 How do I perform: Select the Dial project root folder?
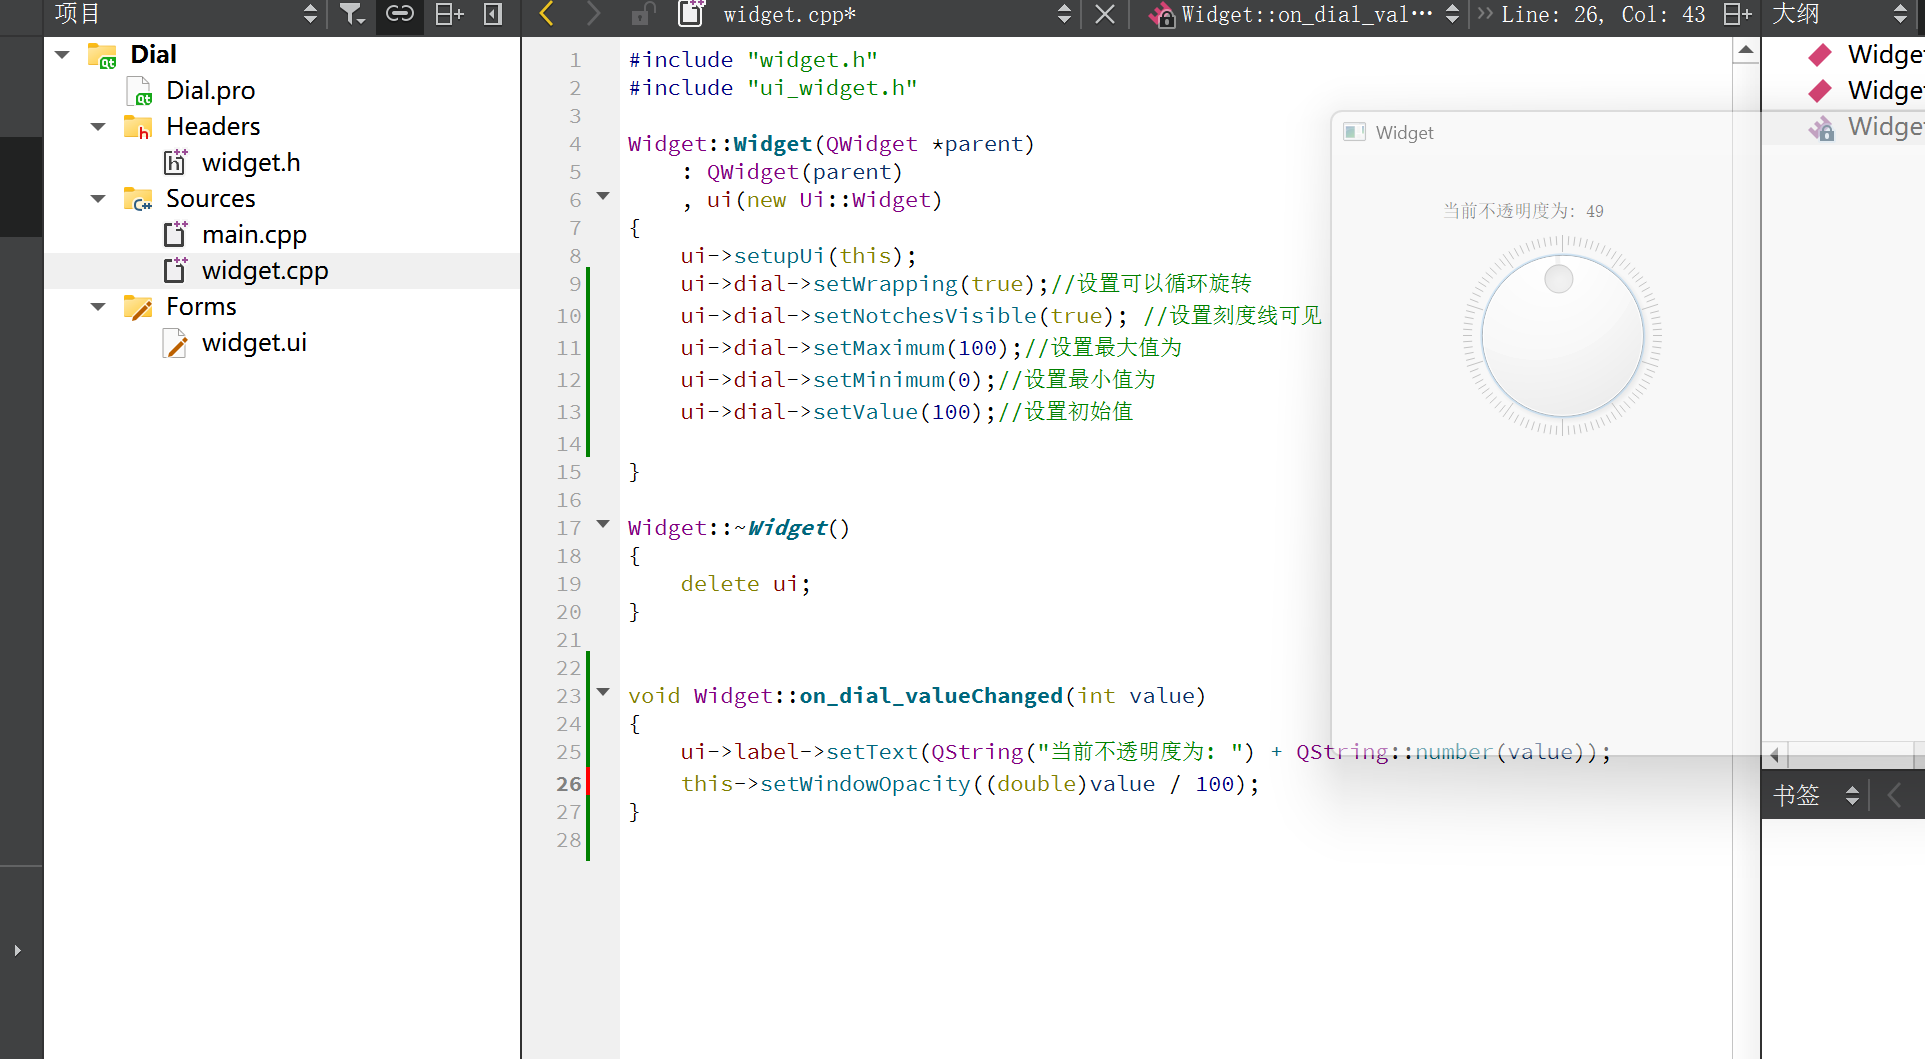click(153, 54)
